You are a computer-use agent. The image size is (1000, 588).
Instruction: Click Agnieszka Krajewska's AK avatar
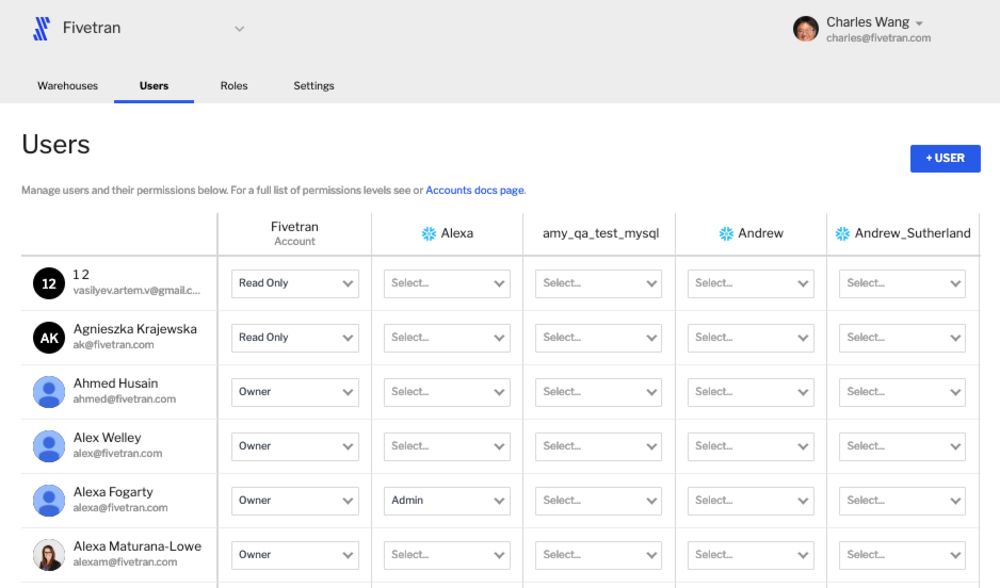coord(49,337)
